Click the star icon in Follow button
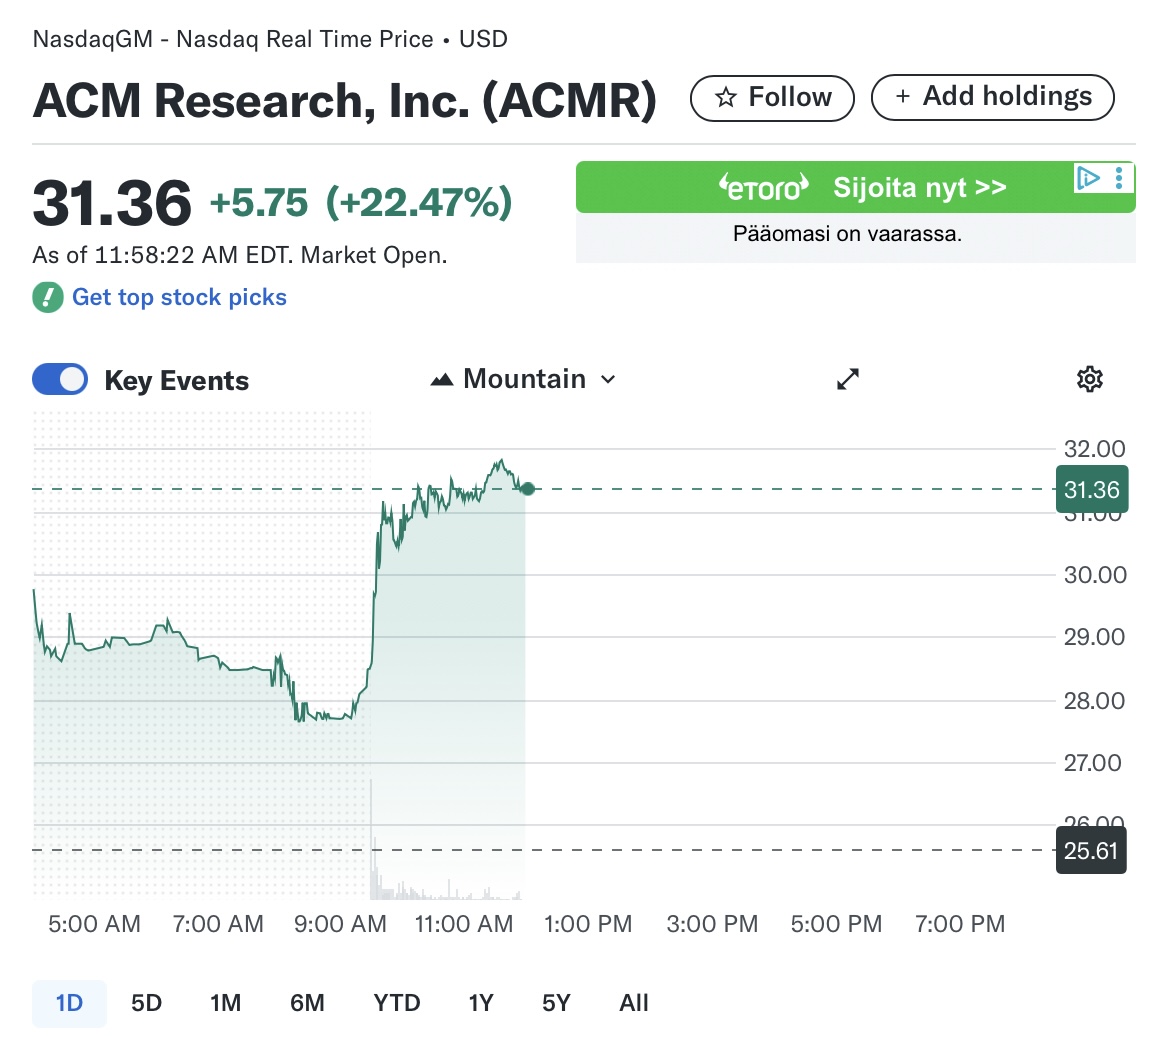This screenshot has width=1168, height=1037. pyautogui.click(x=726, y=97)
